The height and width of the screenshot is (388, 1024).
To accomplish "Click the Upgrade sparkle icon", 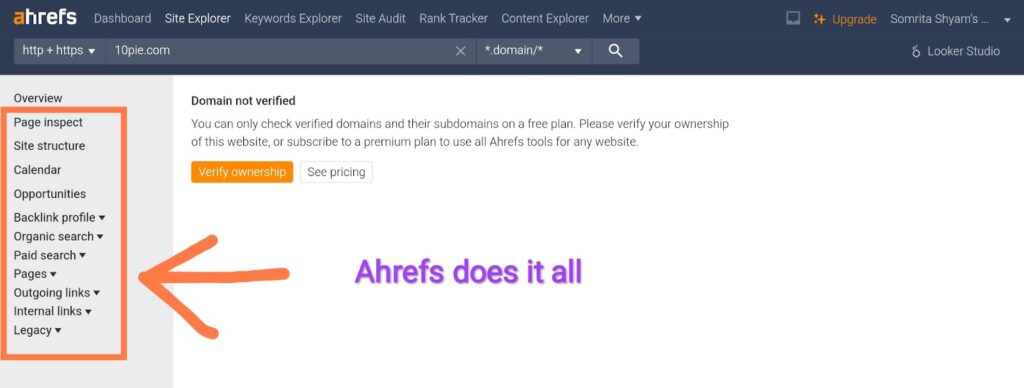I will click(819, 19).
